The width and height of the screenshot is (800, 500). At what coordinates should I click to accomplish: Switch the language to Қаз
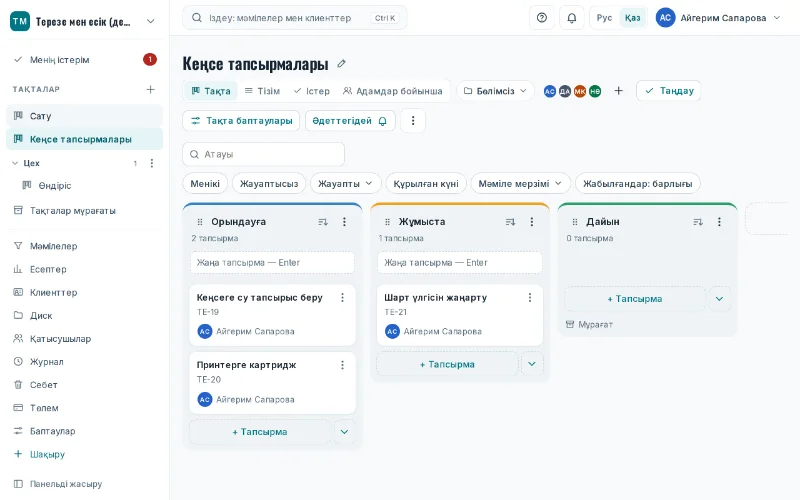click(633, 18)
